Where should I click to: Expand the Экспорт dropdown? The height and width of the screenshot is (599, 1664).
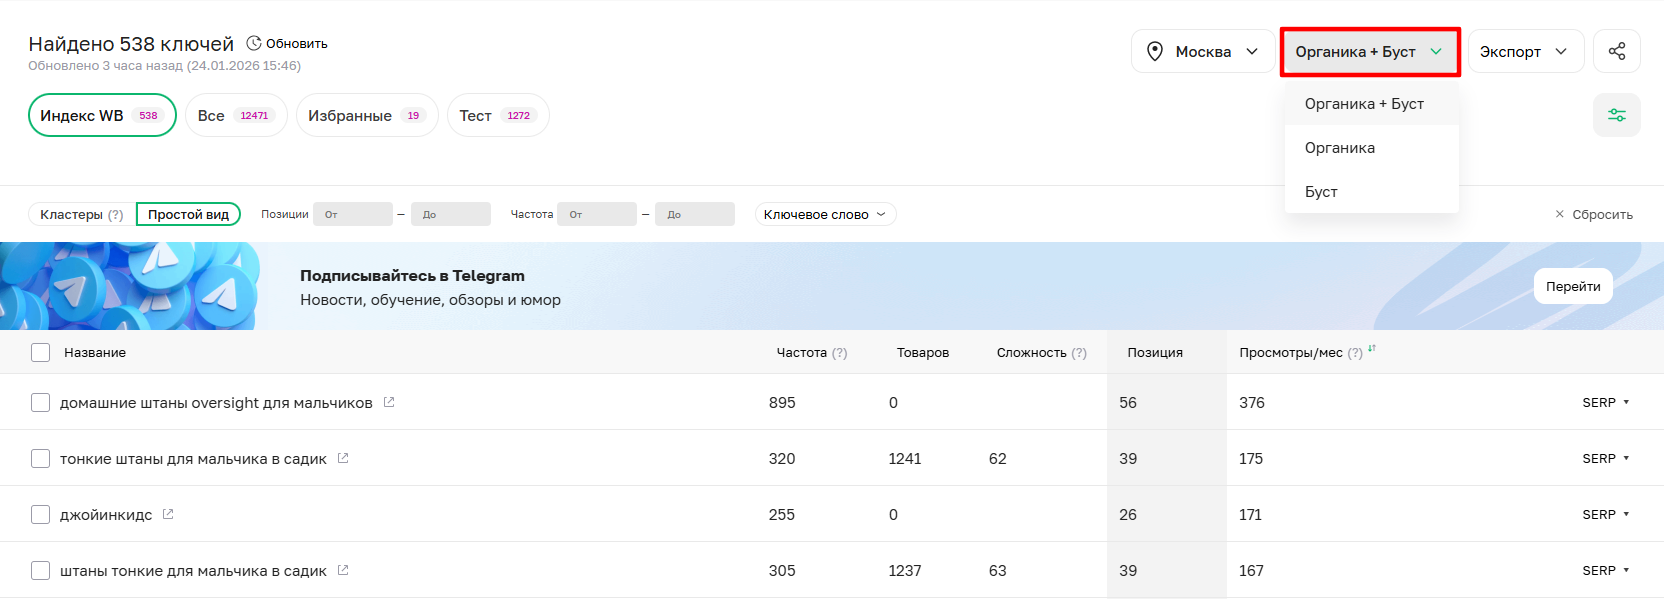tap(1524, 51)
